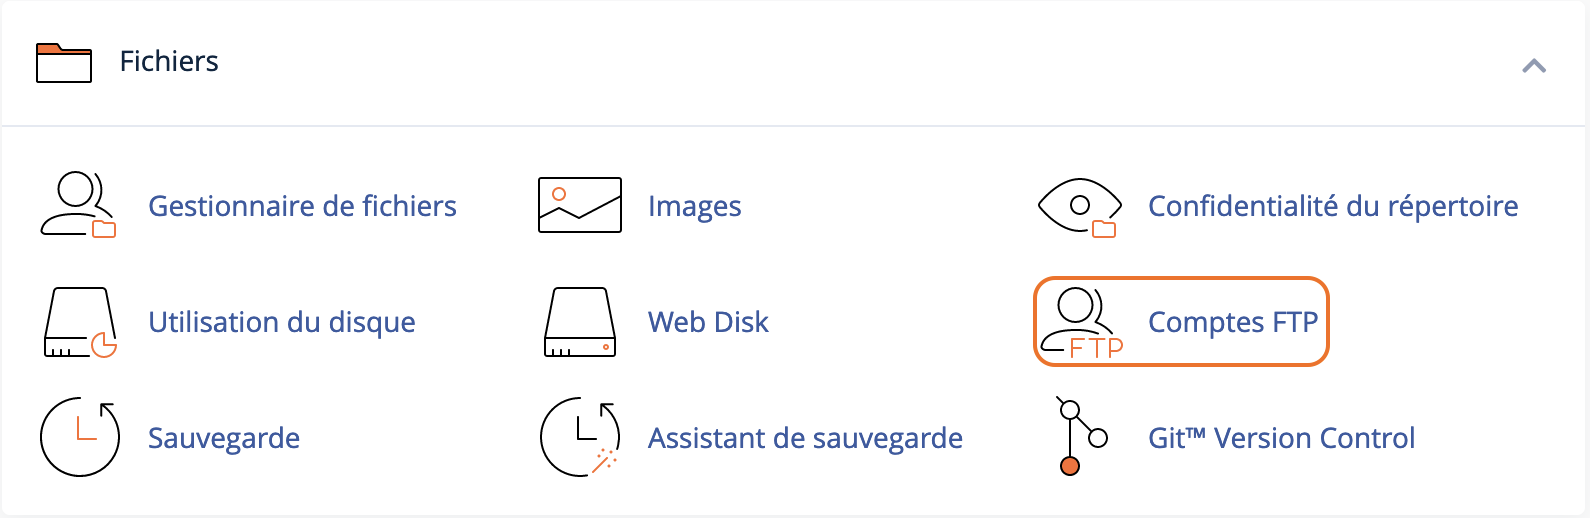
Task: Click the Images picture icon
Action: (580, 205)
